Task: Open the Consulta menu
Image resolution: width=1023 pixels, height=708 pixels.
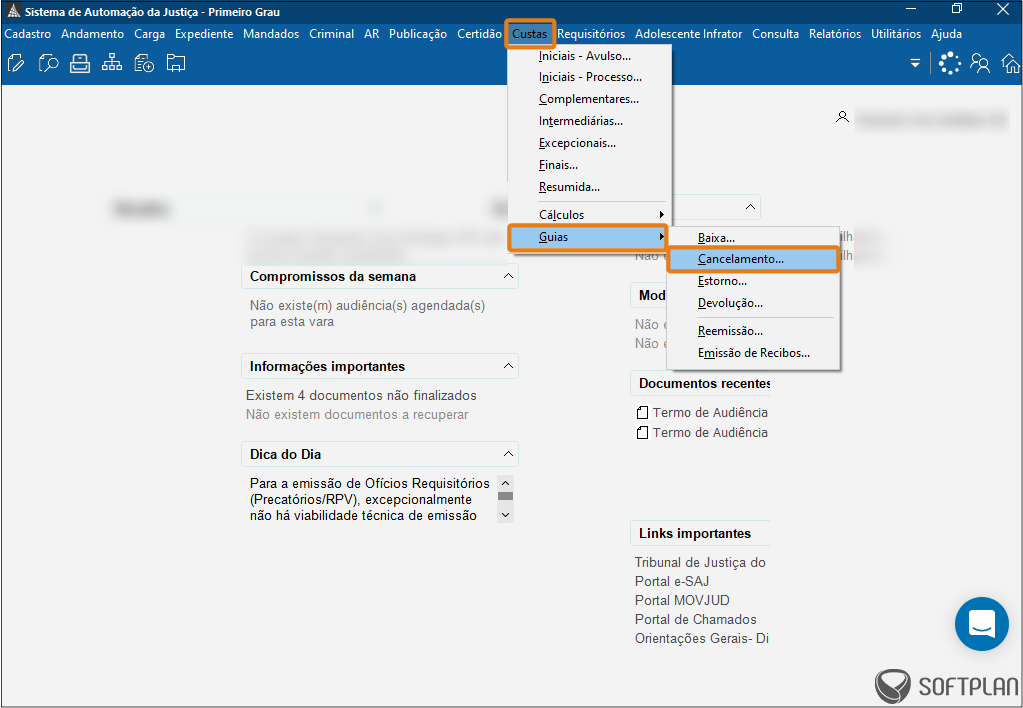Action: click(x=776, y=34)
